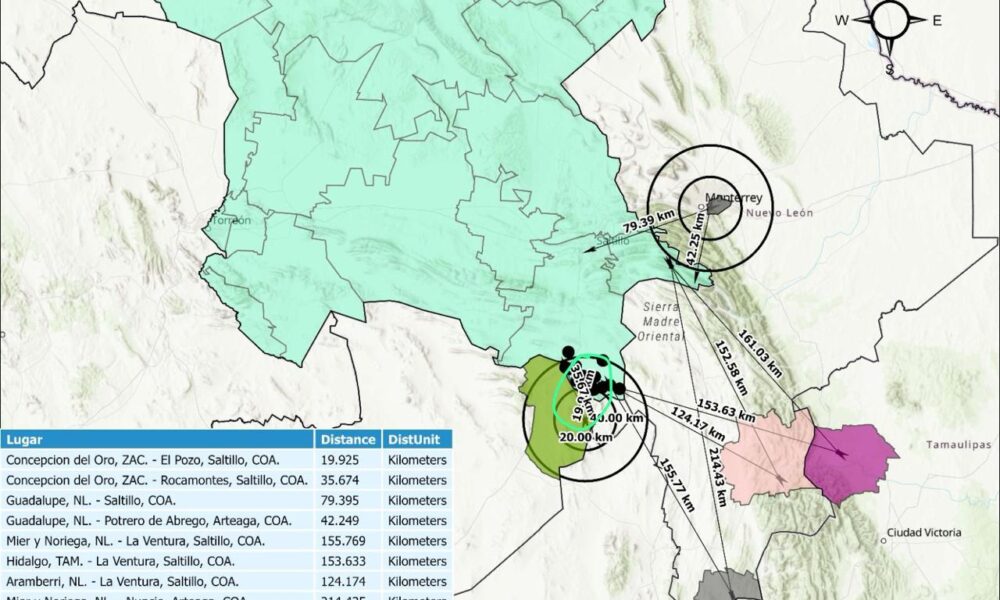Select the magenta municipality polygon
Viewport: 1000px width, 600px height.
coord(850,460)
